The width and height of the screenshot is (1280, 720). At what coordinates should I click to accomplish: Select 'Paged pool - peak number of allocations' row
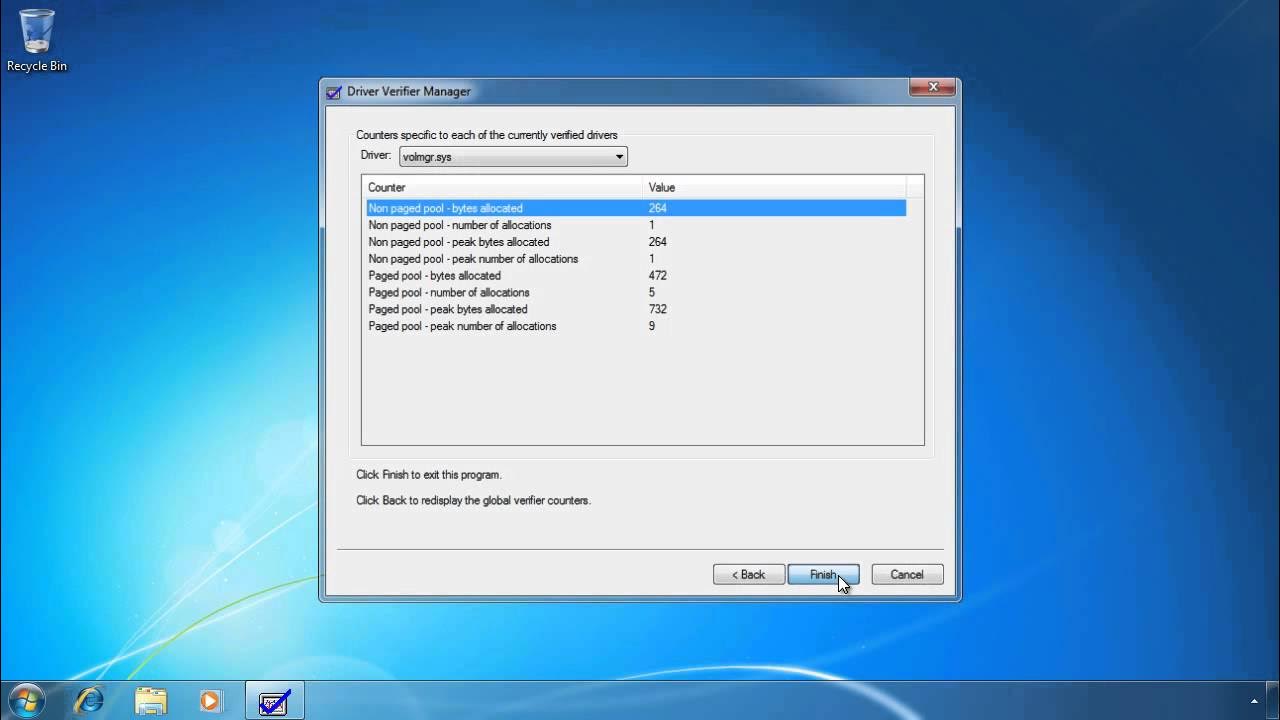tap(636, 326)
